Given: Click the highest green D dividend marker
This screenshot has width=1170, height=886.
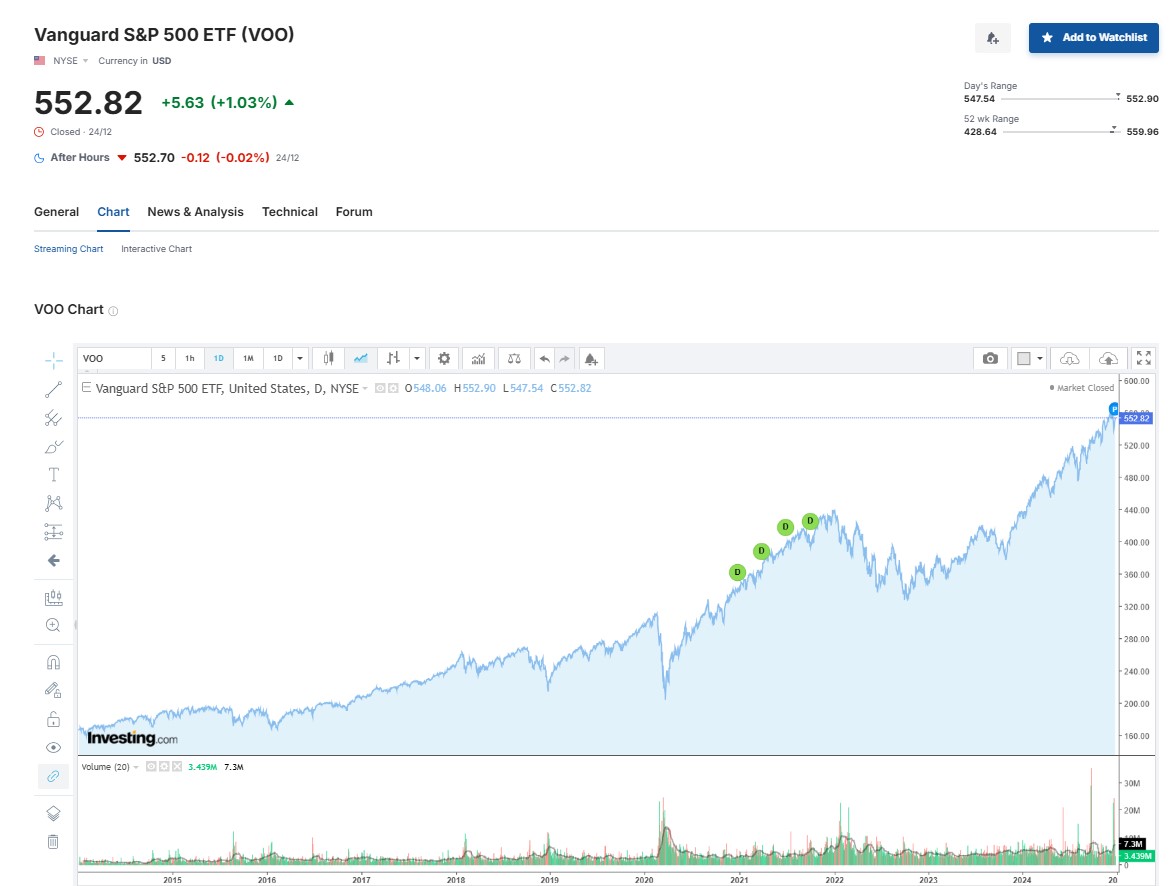Looking at the screenshot, I should (x=810, y=521).
